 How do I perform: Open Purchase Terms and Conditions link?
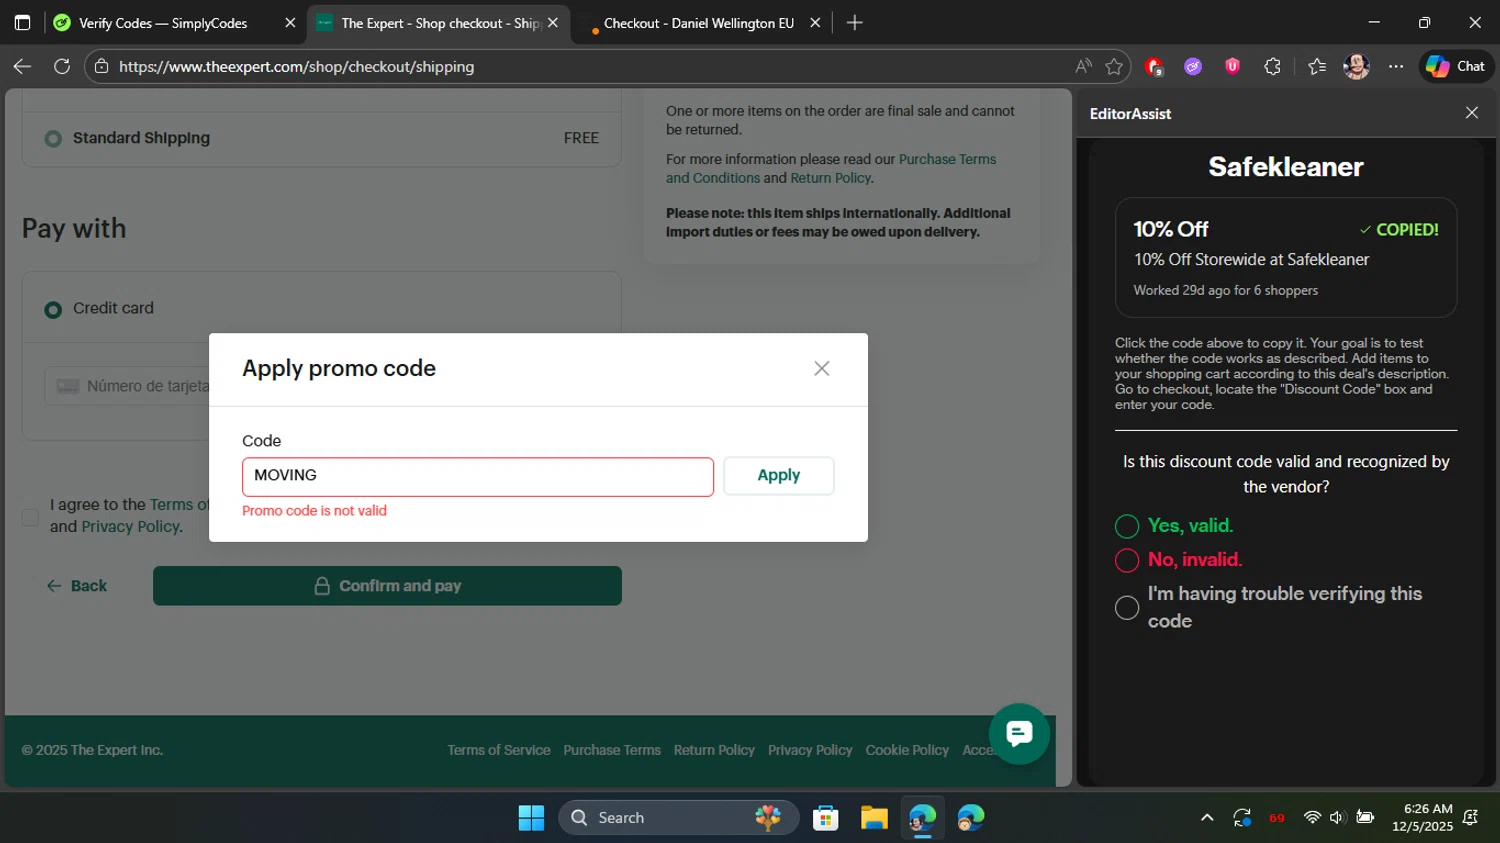(x=831, y=169)
